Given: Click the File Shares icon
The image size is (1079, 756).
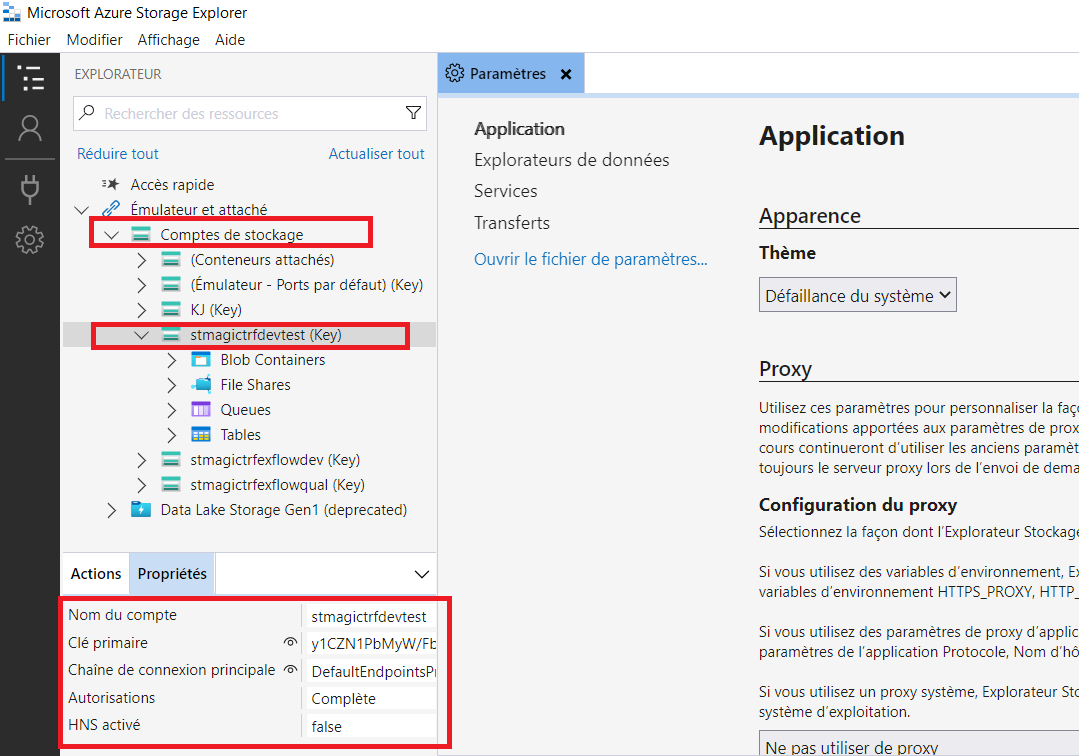Looking at the screenshot, I should [201, 385].
